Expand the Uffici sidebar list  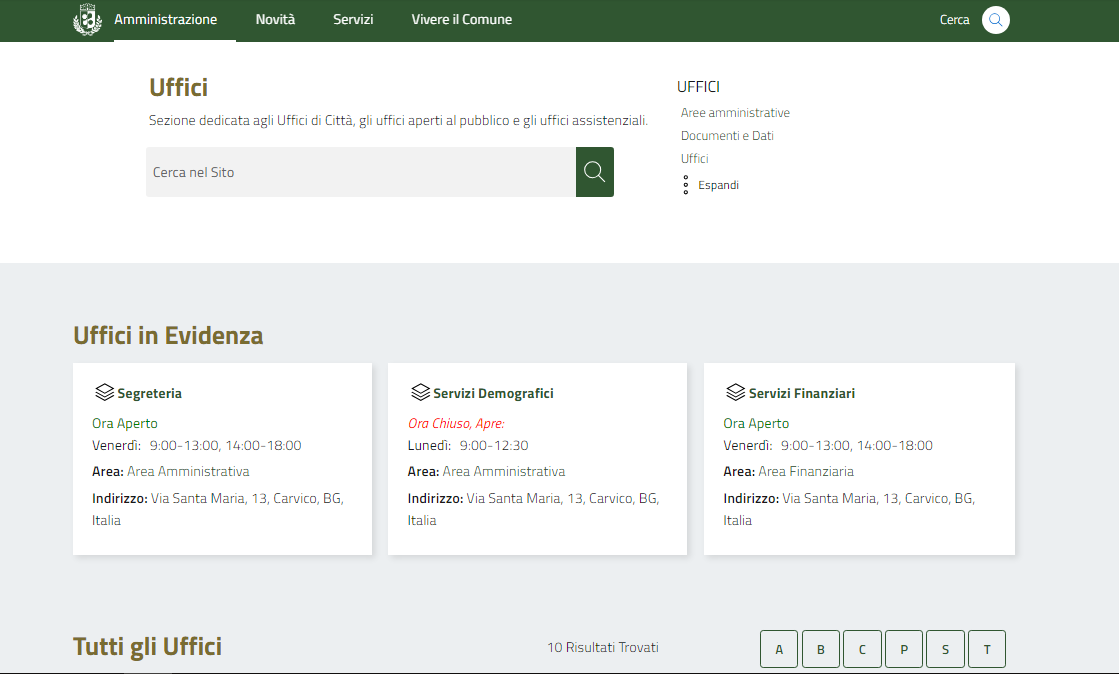(717, 185)
